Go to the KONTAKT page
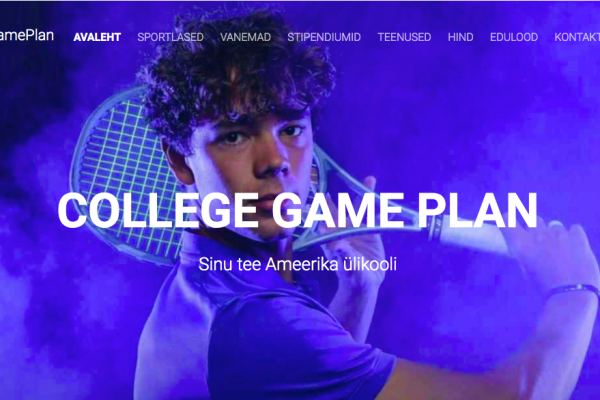600x400 pixels. click(x=577, y=37)
